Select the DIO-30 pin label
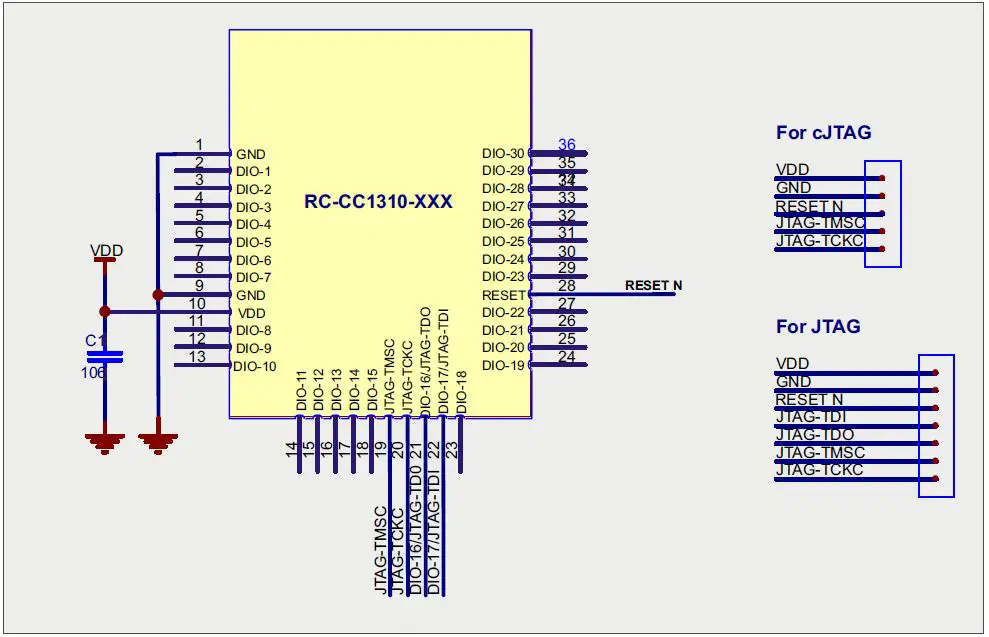The width and height of the screenshot is (989, 637). (x=503, y=153)
